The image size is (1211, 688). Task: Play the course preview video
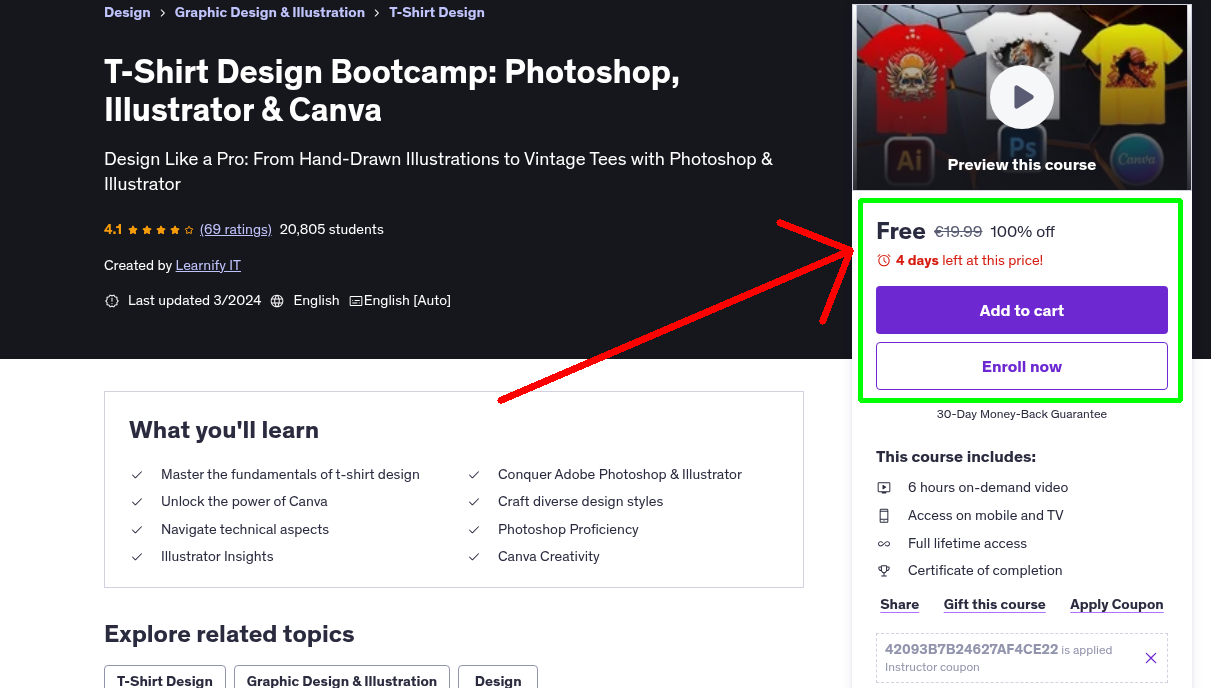(x=1021, y=97)
